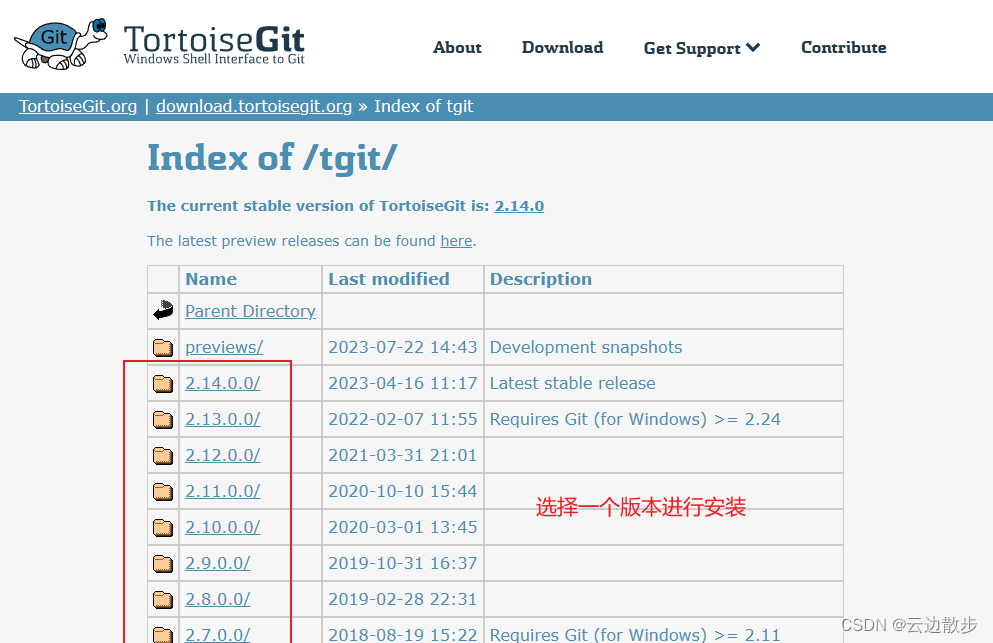Click the date 2018-08-19 15:22
This screenshot has width=993, height=643.
(x=403, y=634)
